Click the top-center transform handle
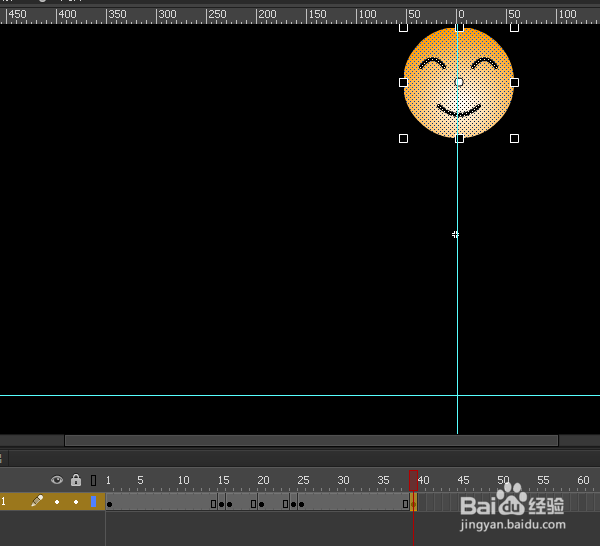600x546 pixels. click(459, 28)
